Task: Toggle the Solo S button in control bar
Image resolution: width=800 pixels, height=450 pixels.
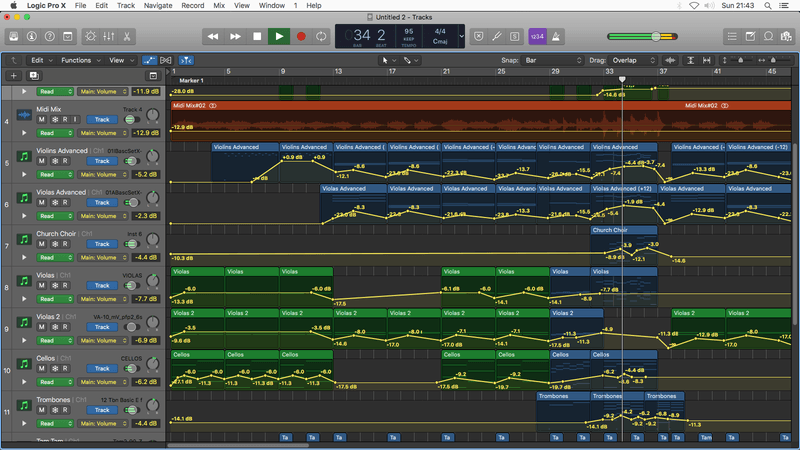Action: click(515, 36)
